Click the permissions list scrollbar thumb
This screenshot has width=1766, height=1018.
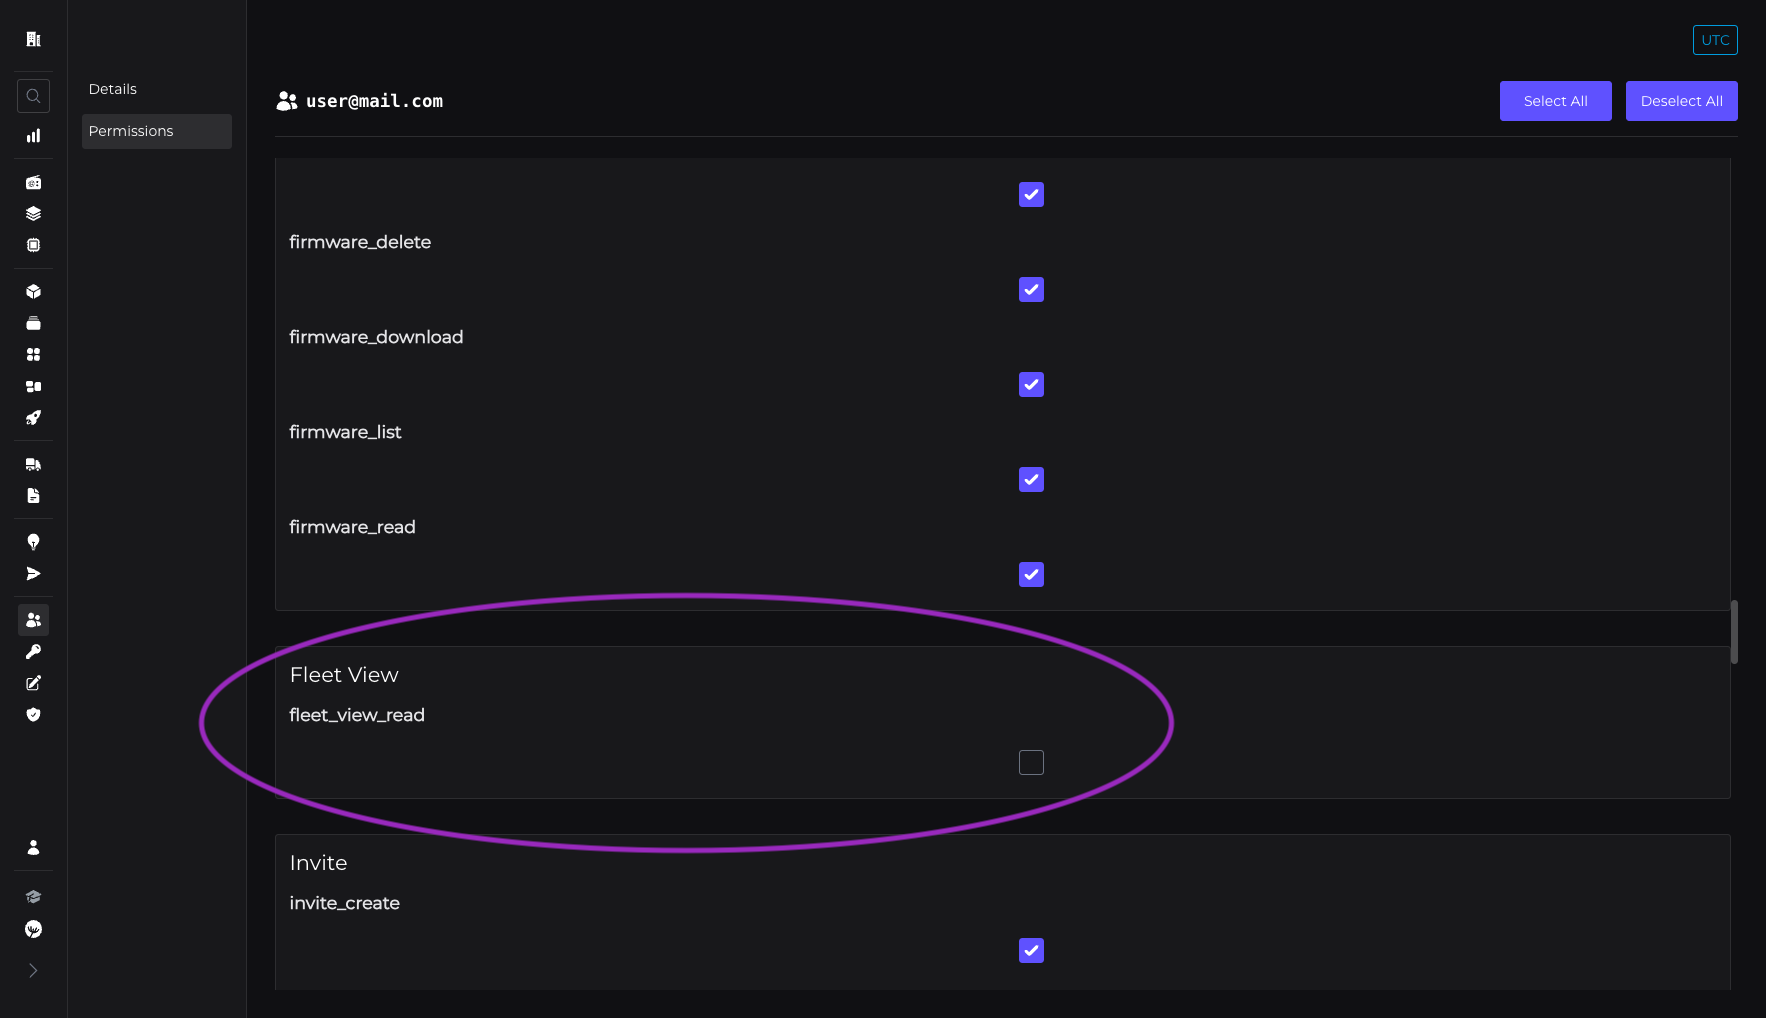(x=1734, y=631)
